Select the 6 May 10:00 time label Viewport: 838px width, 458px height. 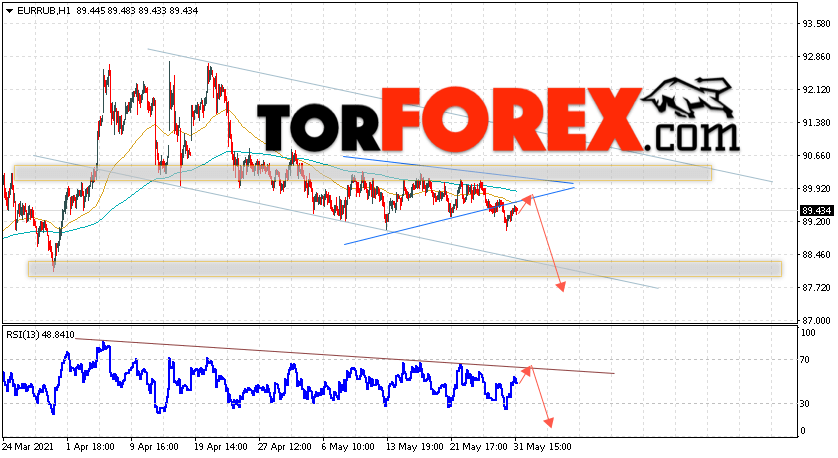tap(348, 447)
